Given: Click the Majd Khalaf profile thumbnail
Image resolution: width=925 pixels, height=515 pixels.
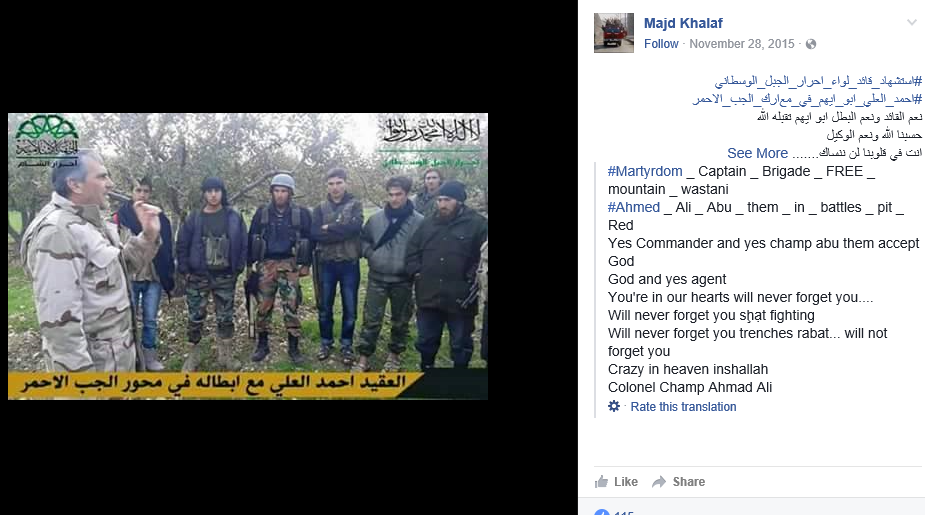Looking at the screenshot, I should 614,33.
